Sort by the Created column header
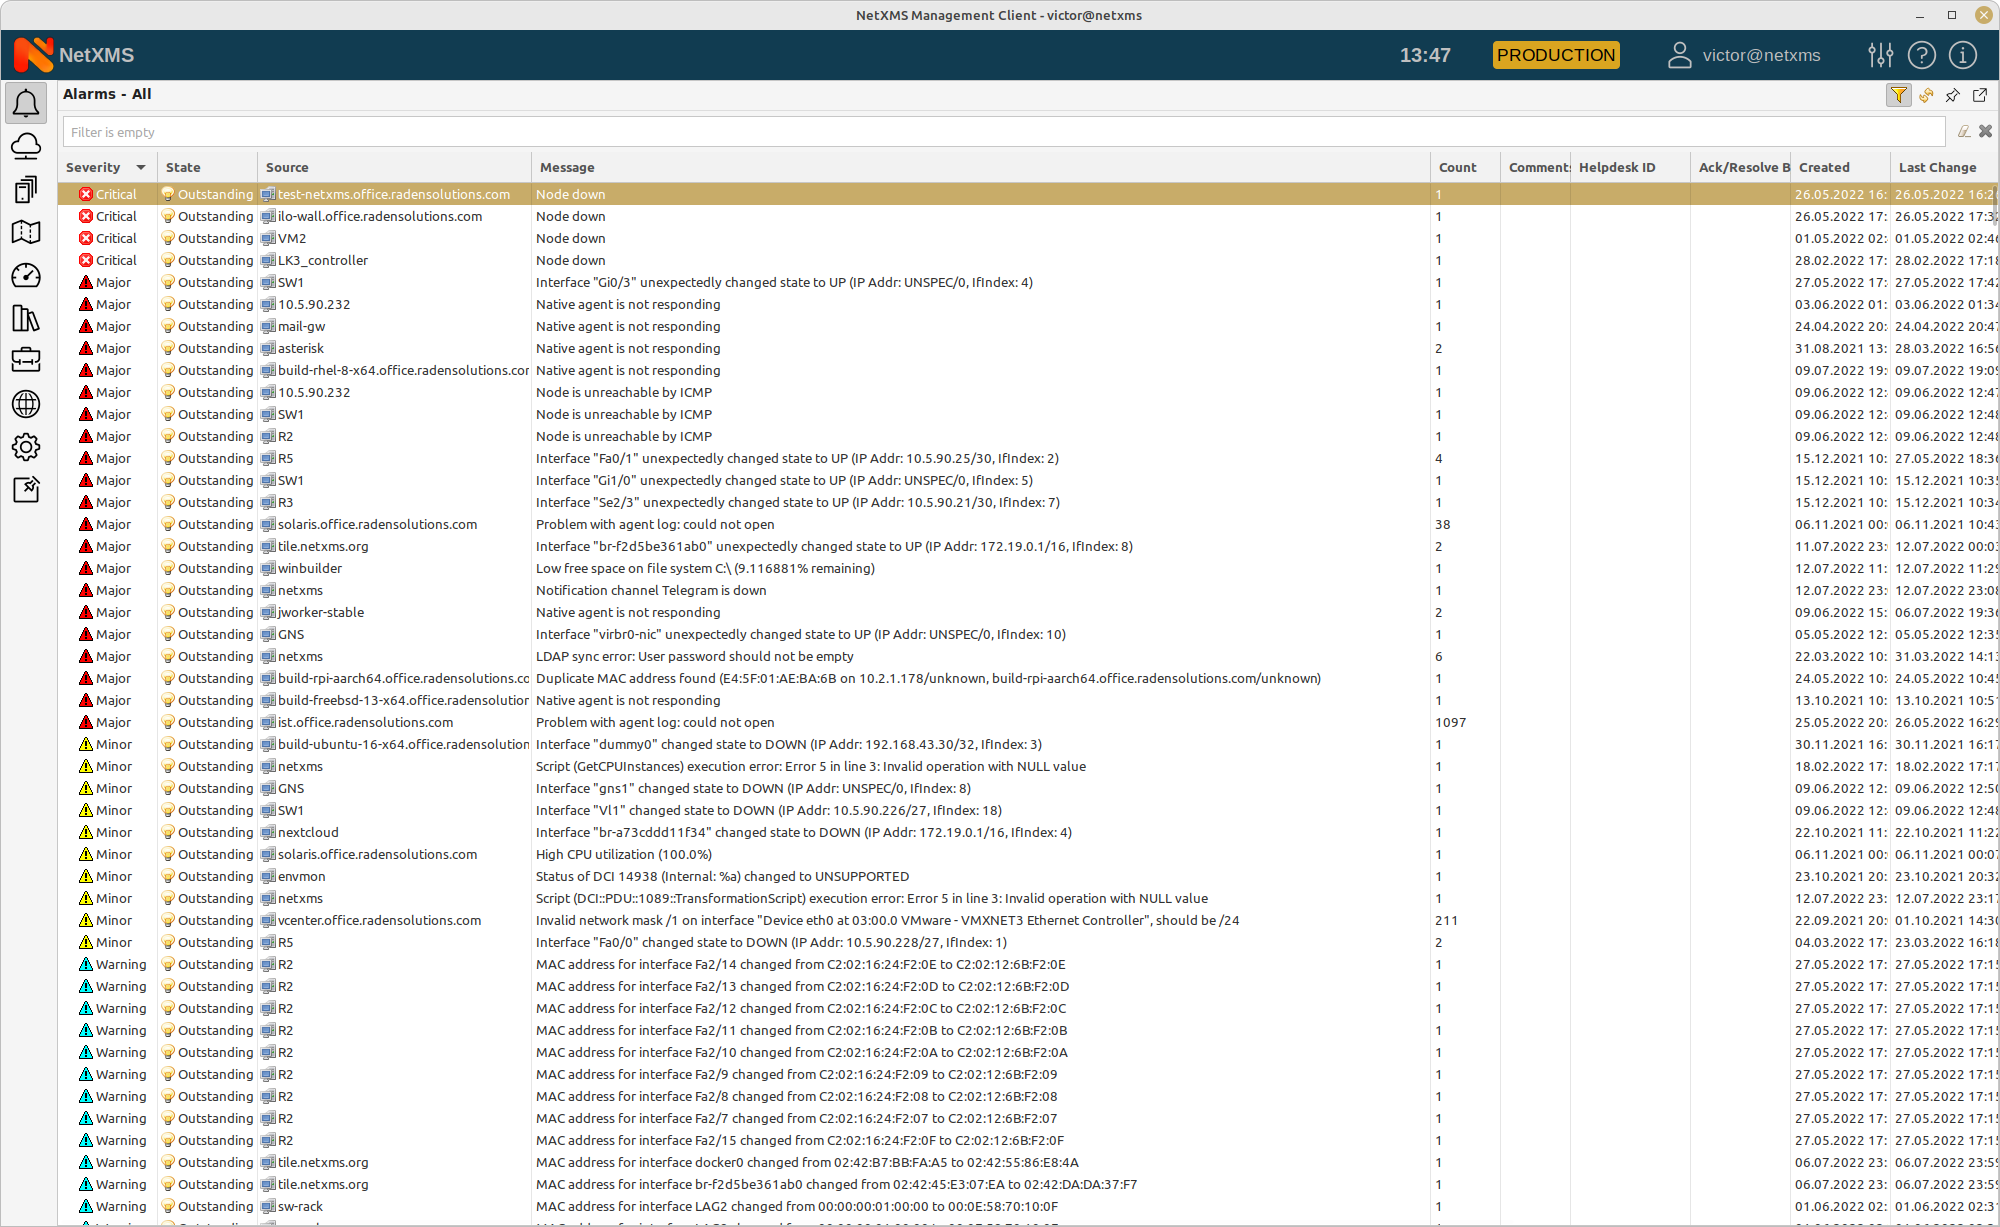 coord(1824,167)
